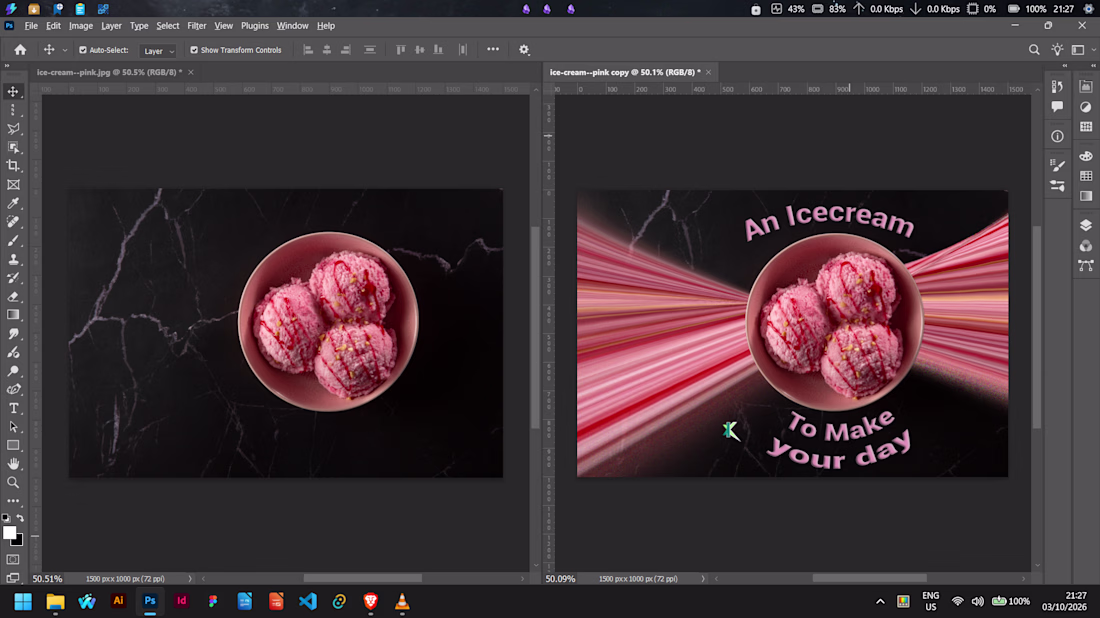Select the Eraser tool
The image size is (1100, 618).
pyautogui.click(x=13, y=297)
